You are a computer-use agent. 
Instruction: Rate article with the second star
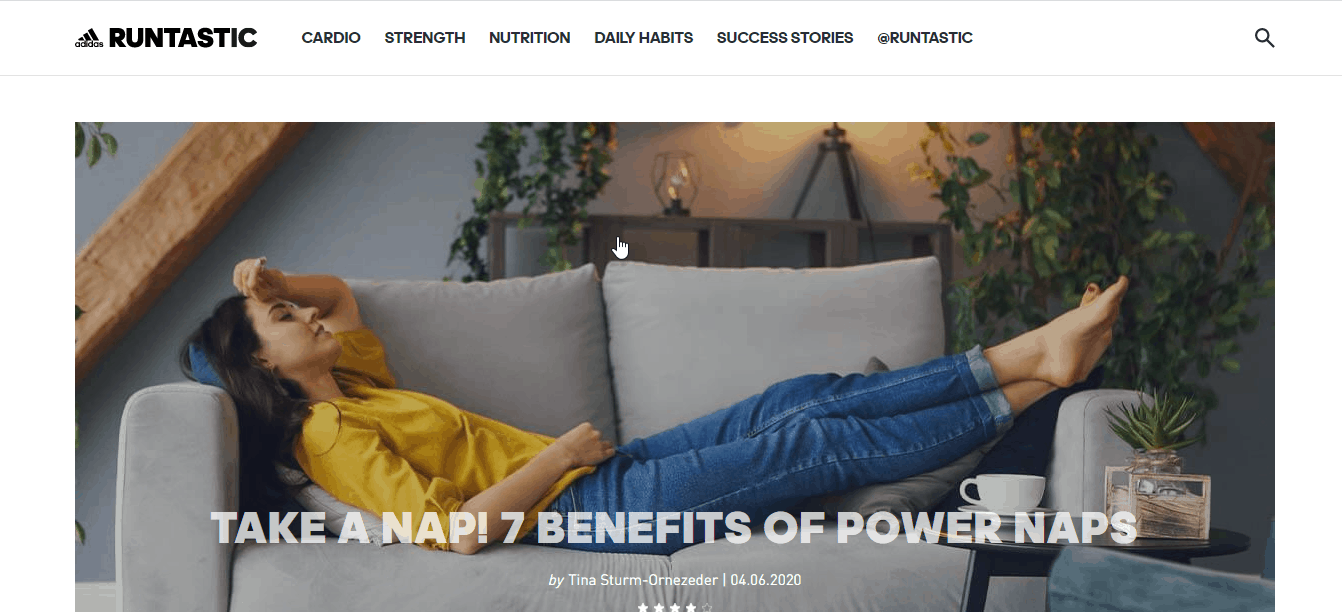click(x=659, y=606)
